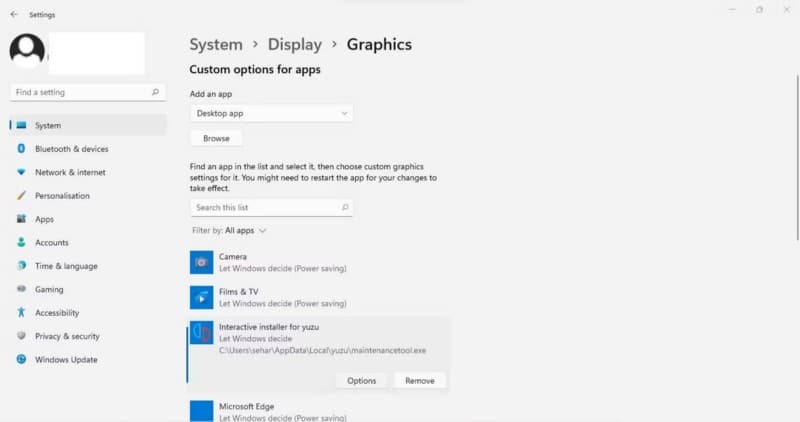Open the System settings page
The image size is (800, 422).
pos(88,125)
